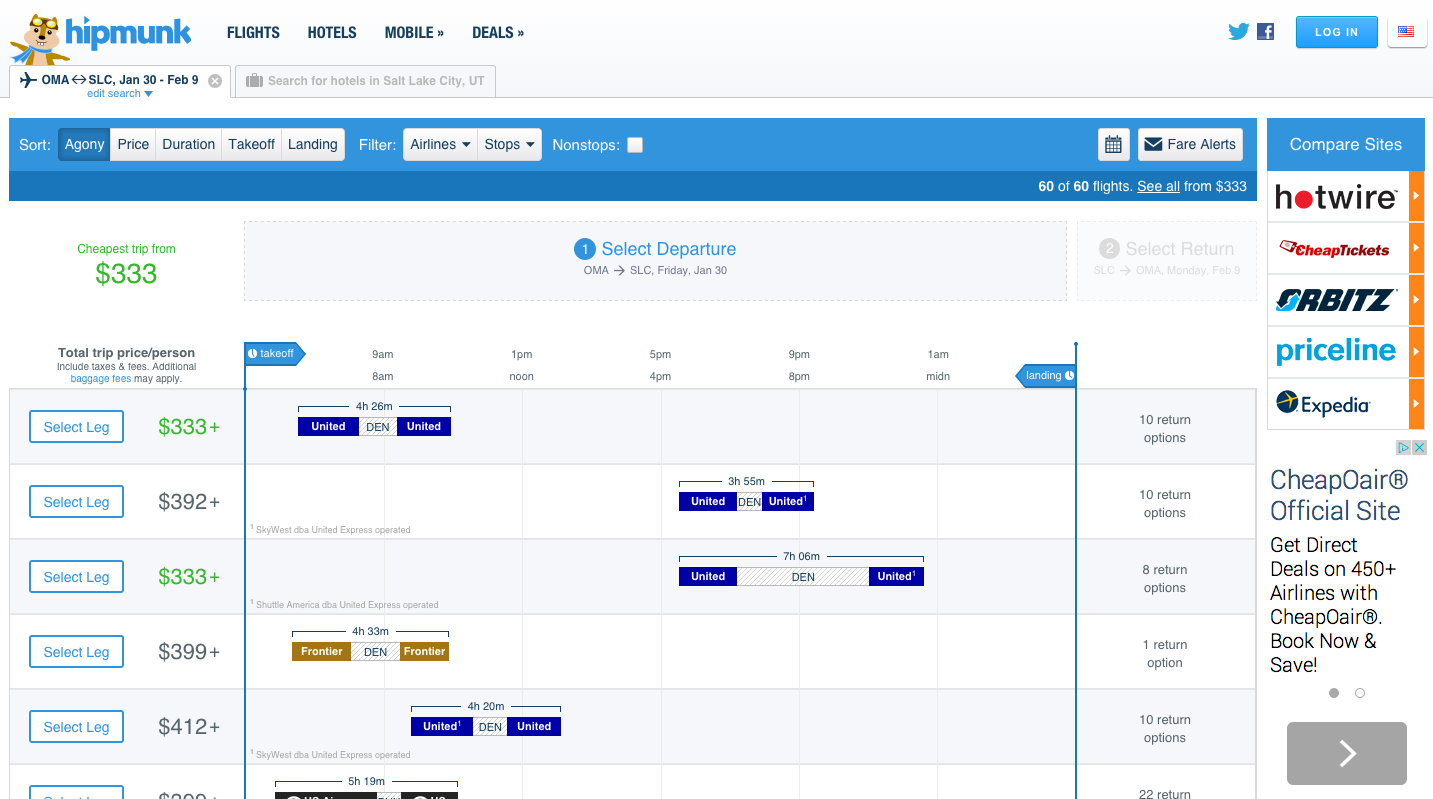The height and width of the screenshot is (799, 1433).
Task: Open the DEALS menu
Action: tap(498, 33)
